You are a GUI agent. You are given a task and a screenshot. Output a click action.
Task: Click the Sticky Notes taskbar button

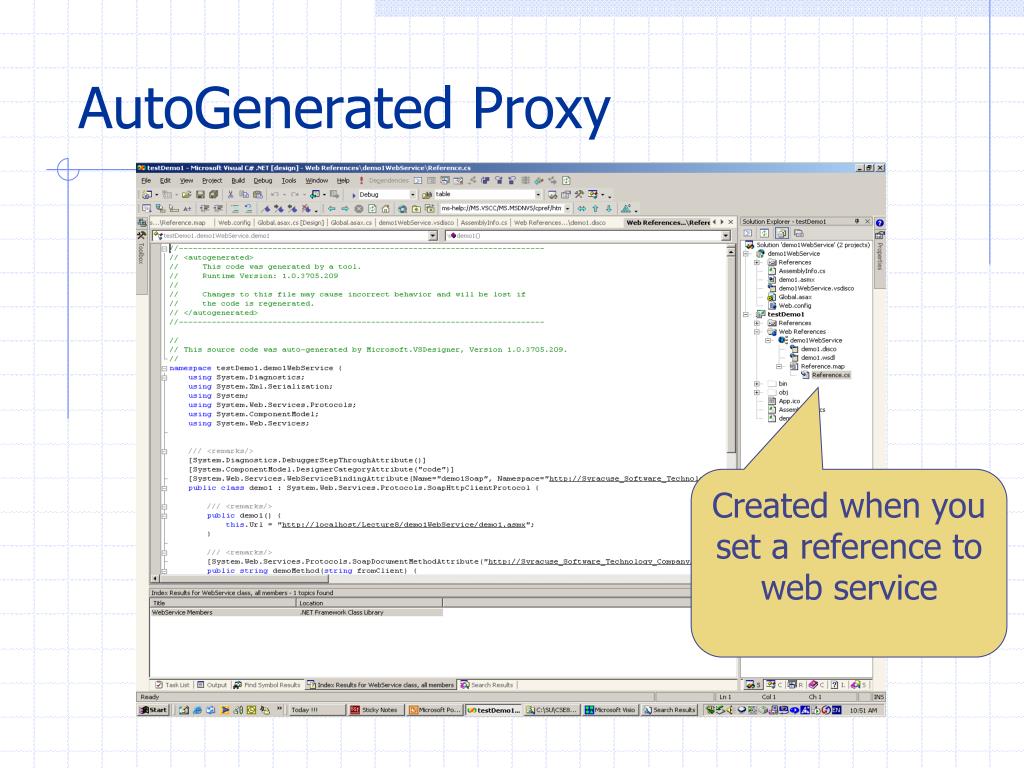coord(376,710)
